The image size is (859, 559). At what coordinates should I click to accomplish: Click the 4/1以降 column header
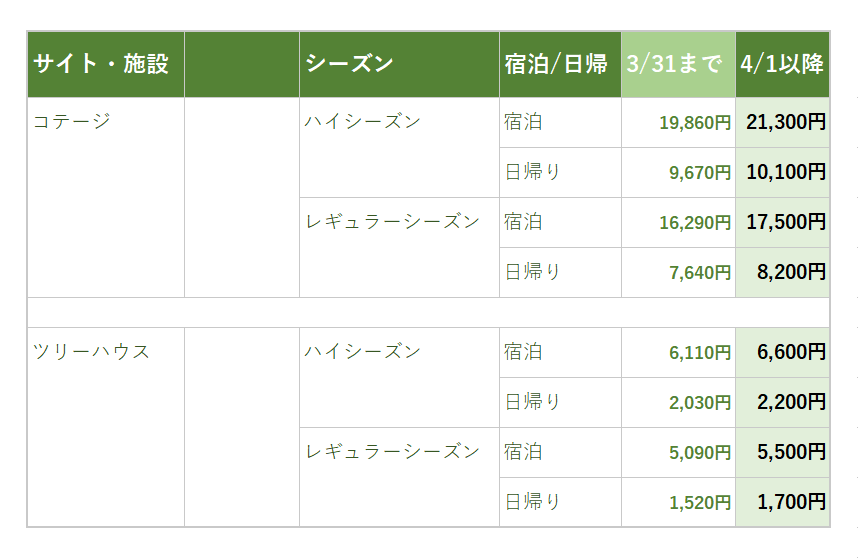pos(782,65)
